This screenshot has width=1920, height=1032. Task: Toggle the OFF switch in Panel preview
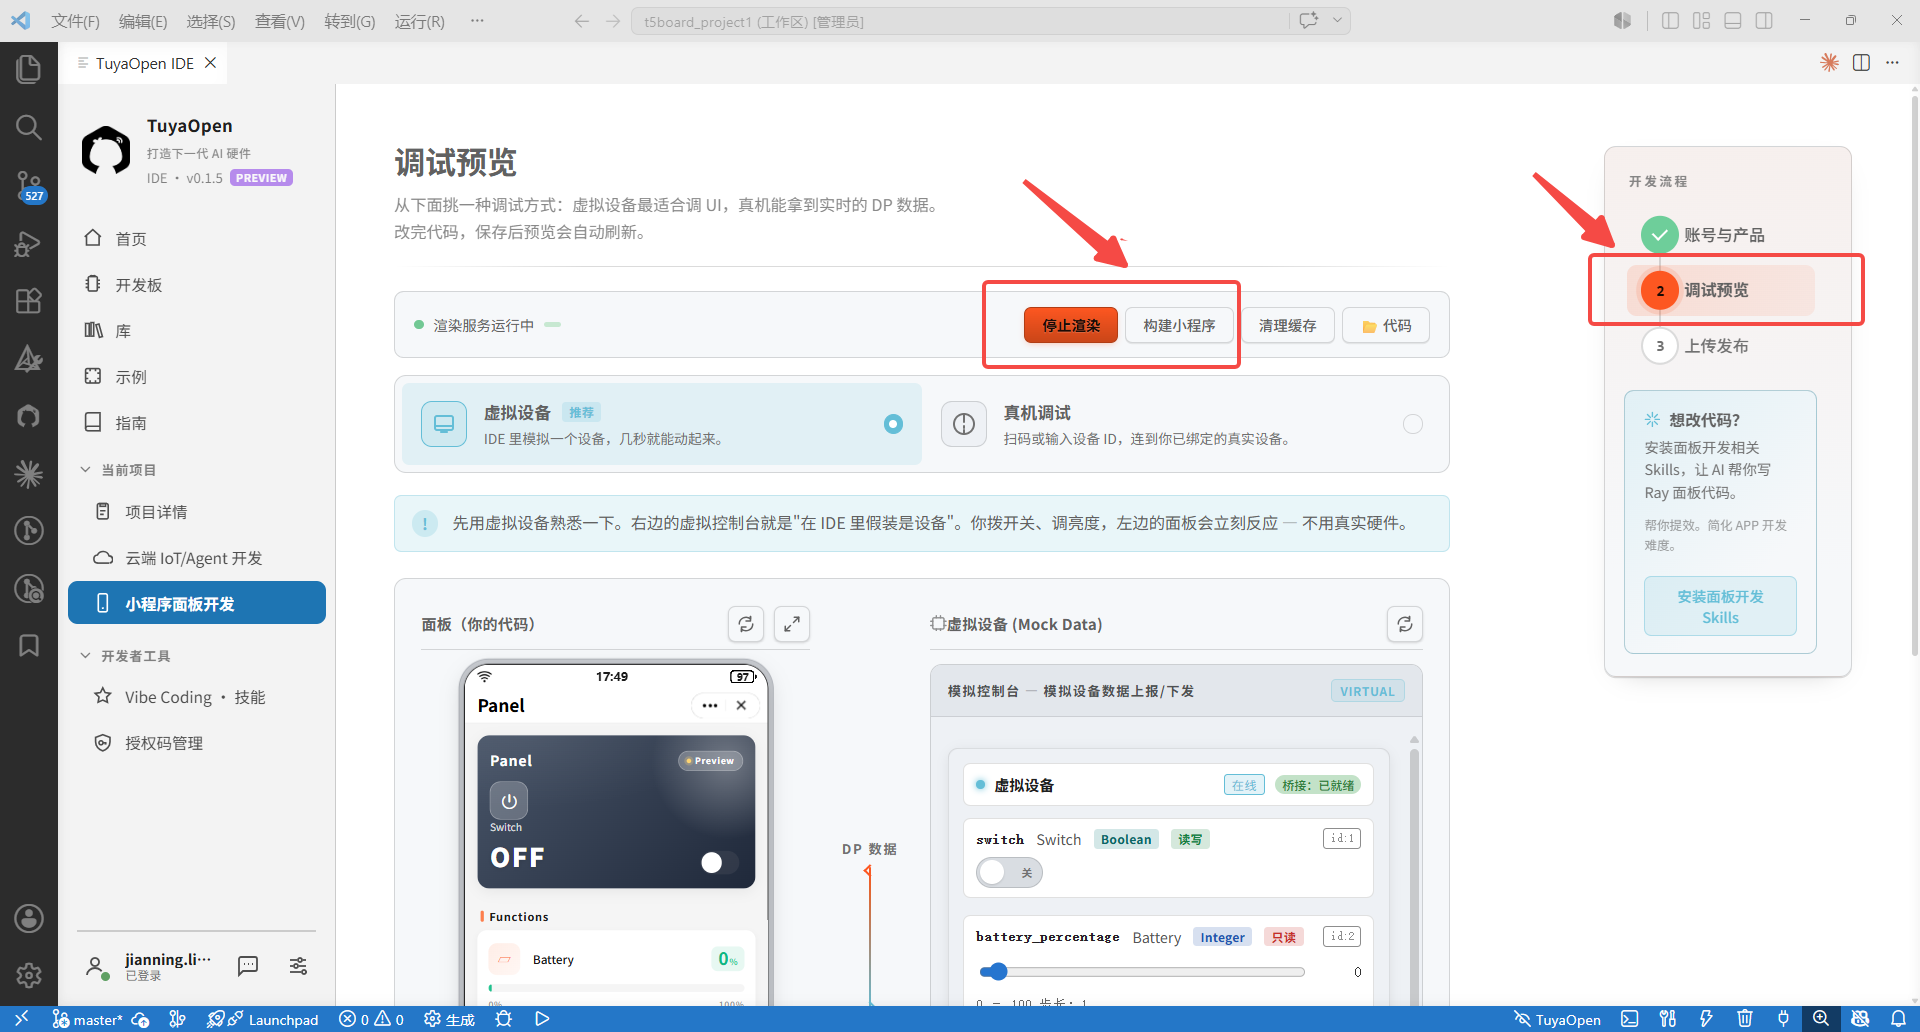(719, 862)
